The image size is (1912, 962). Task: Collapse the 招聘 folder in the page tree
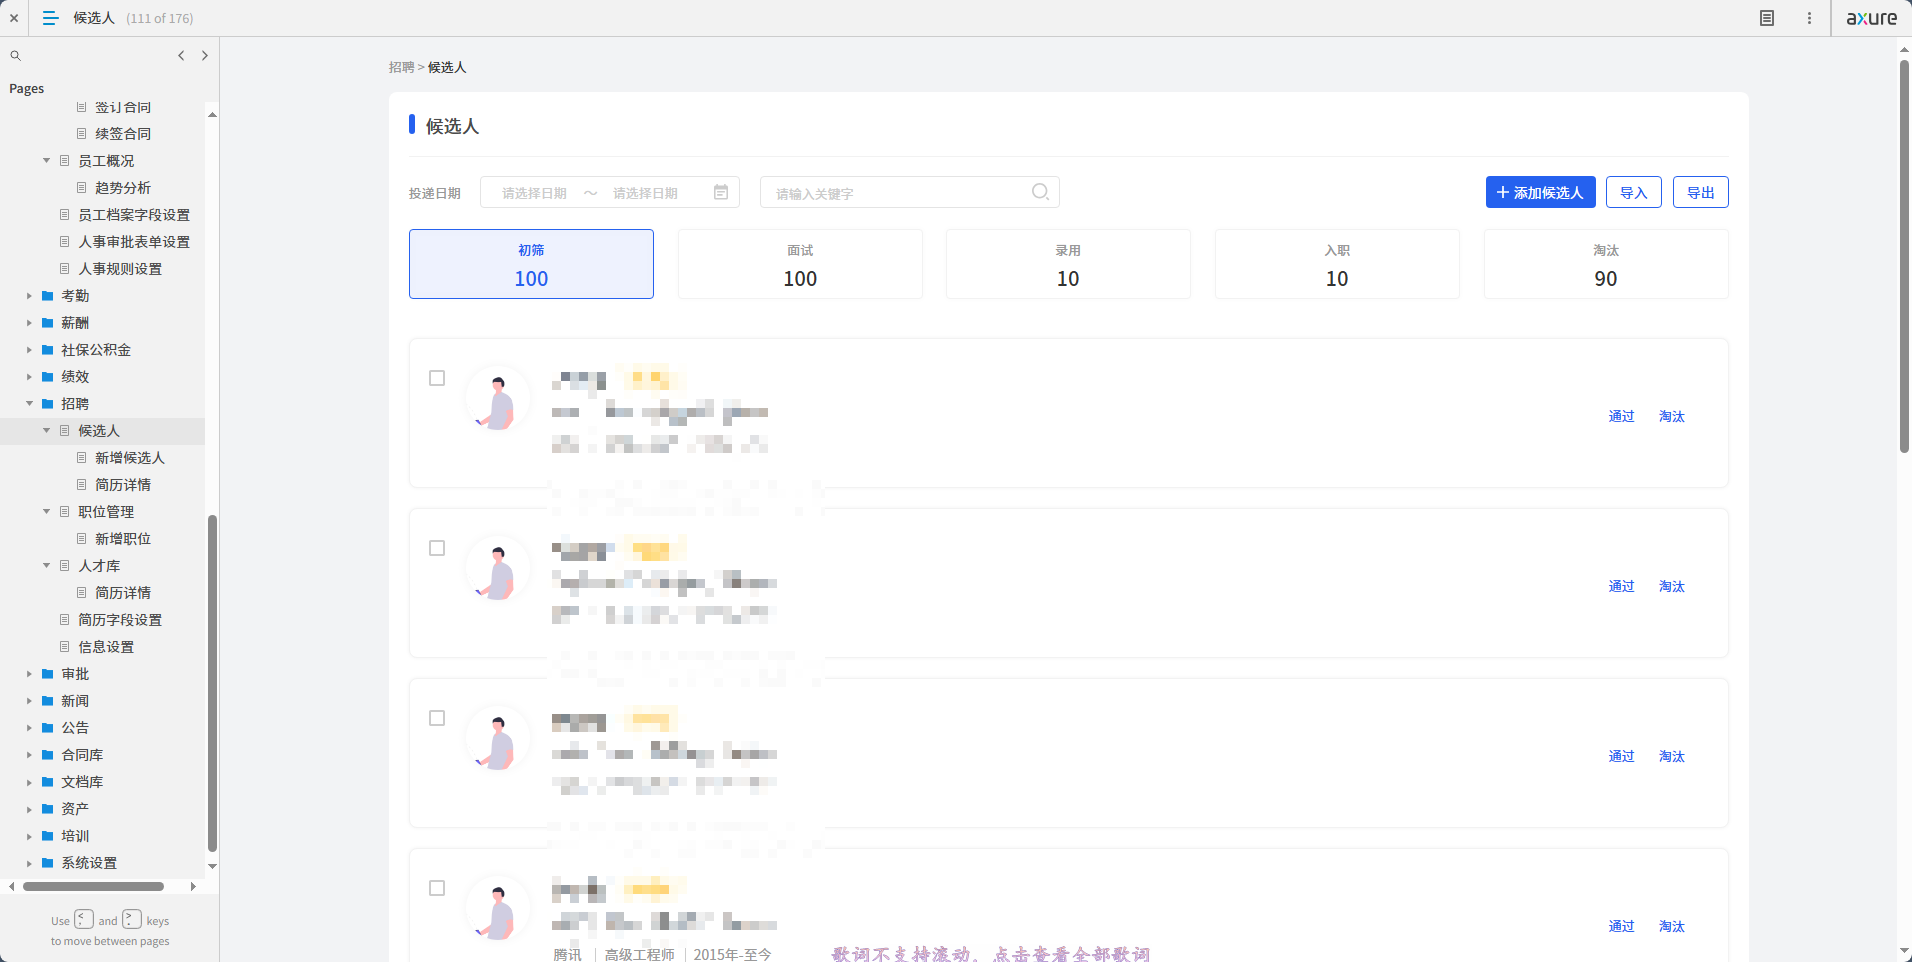click(29, 404)
